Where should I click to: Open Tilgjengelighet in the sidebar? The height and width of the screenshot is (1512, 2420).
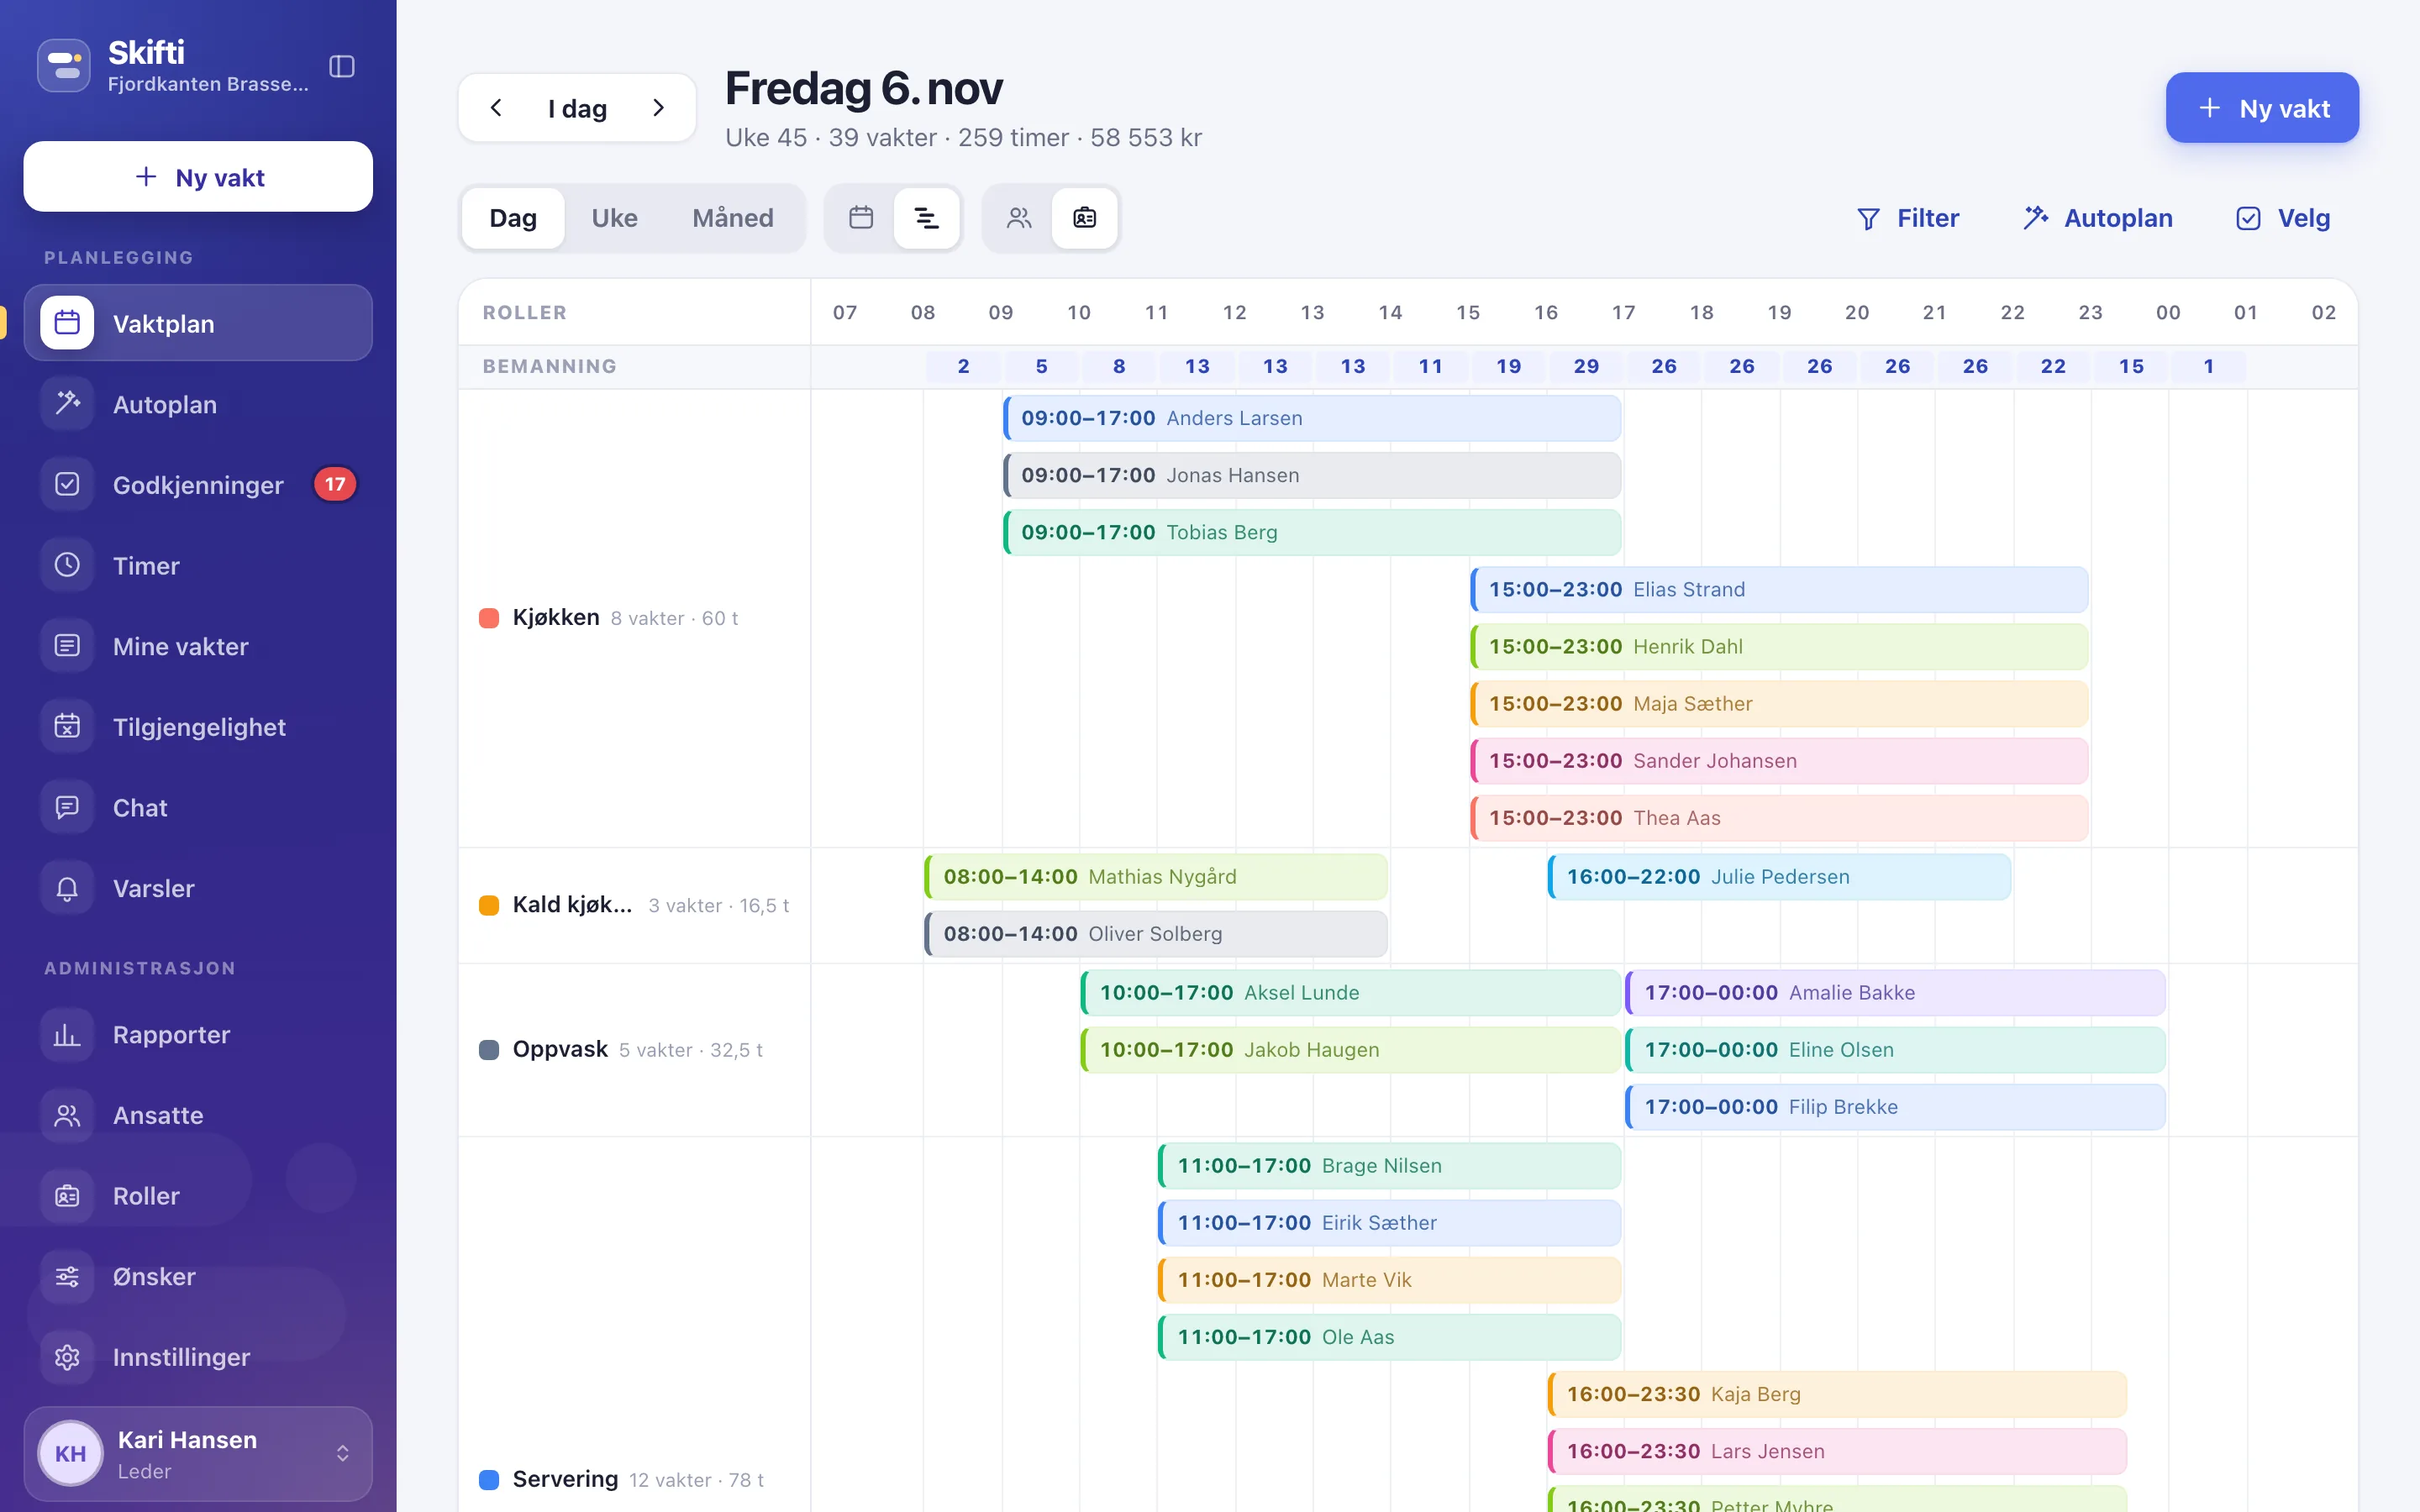point(198,727)
